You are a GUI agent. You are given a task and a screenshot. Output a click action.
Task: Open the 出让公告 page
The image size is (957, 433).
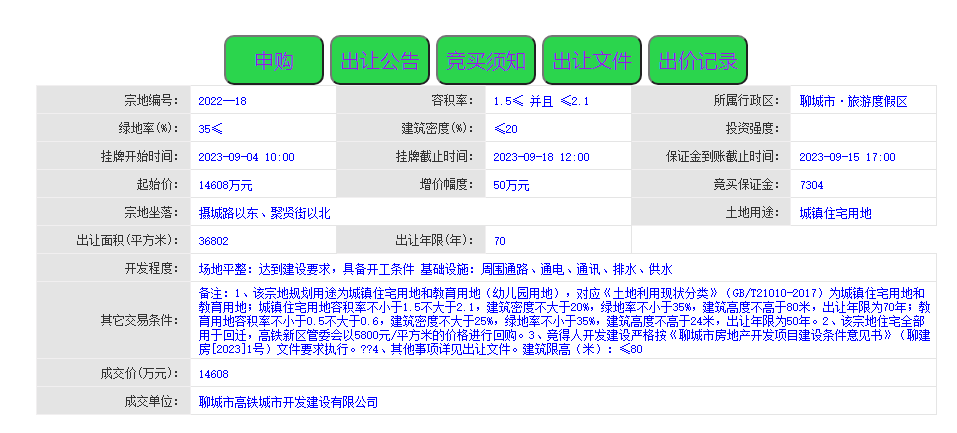(380, 60)
